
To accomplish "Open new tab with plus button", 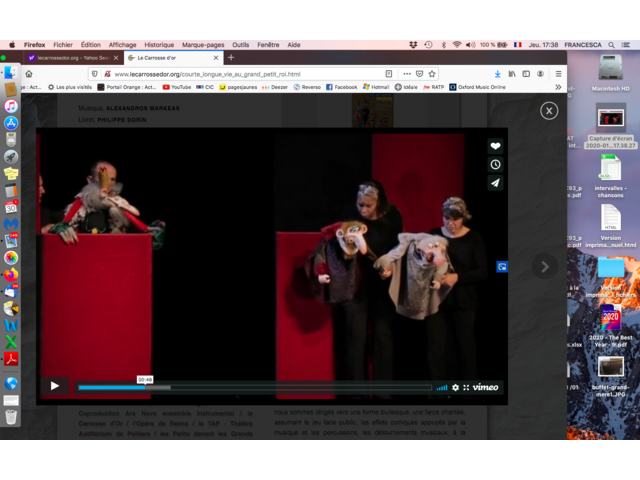I will tap(231, 58).
